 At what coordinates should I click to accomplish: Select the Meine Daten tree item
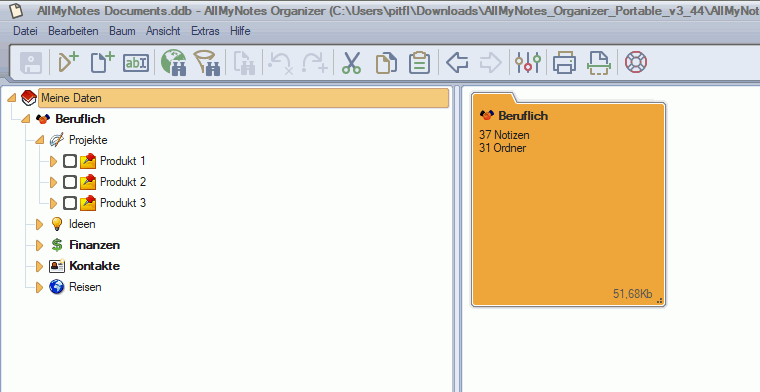(243, 98)
